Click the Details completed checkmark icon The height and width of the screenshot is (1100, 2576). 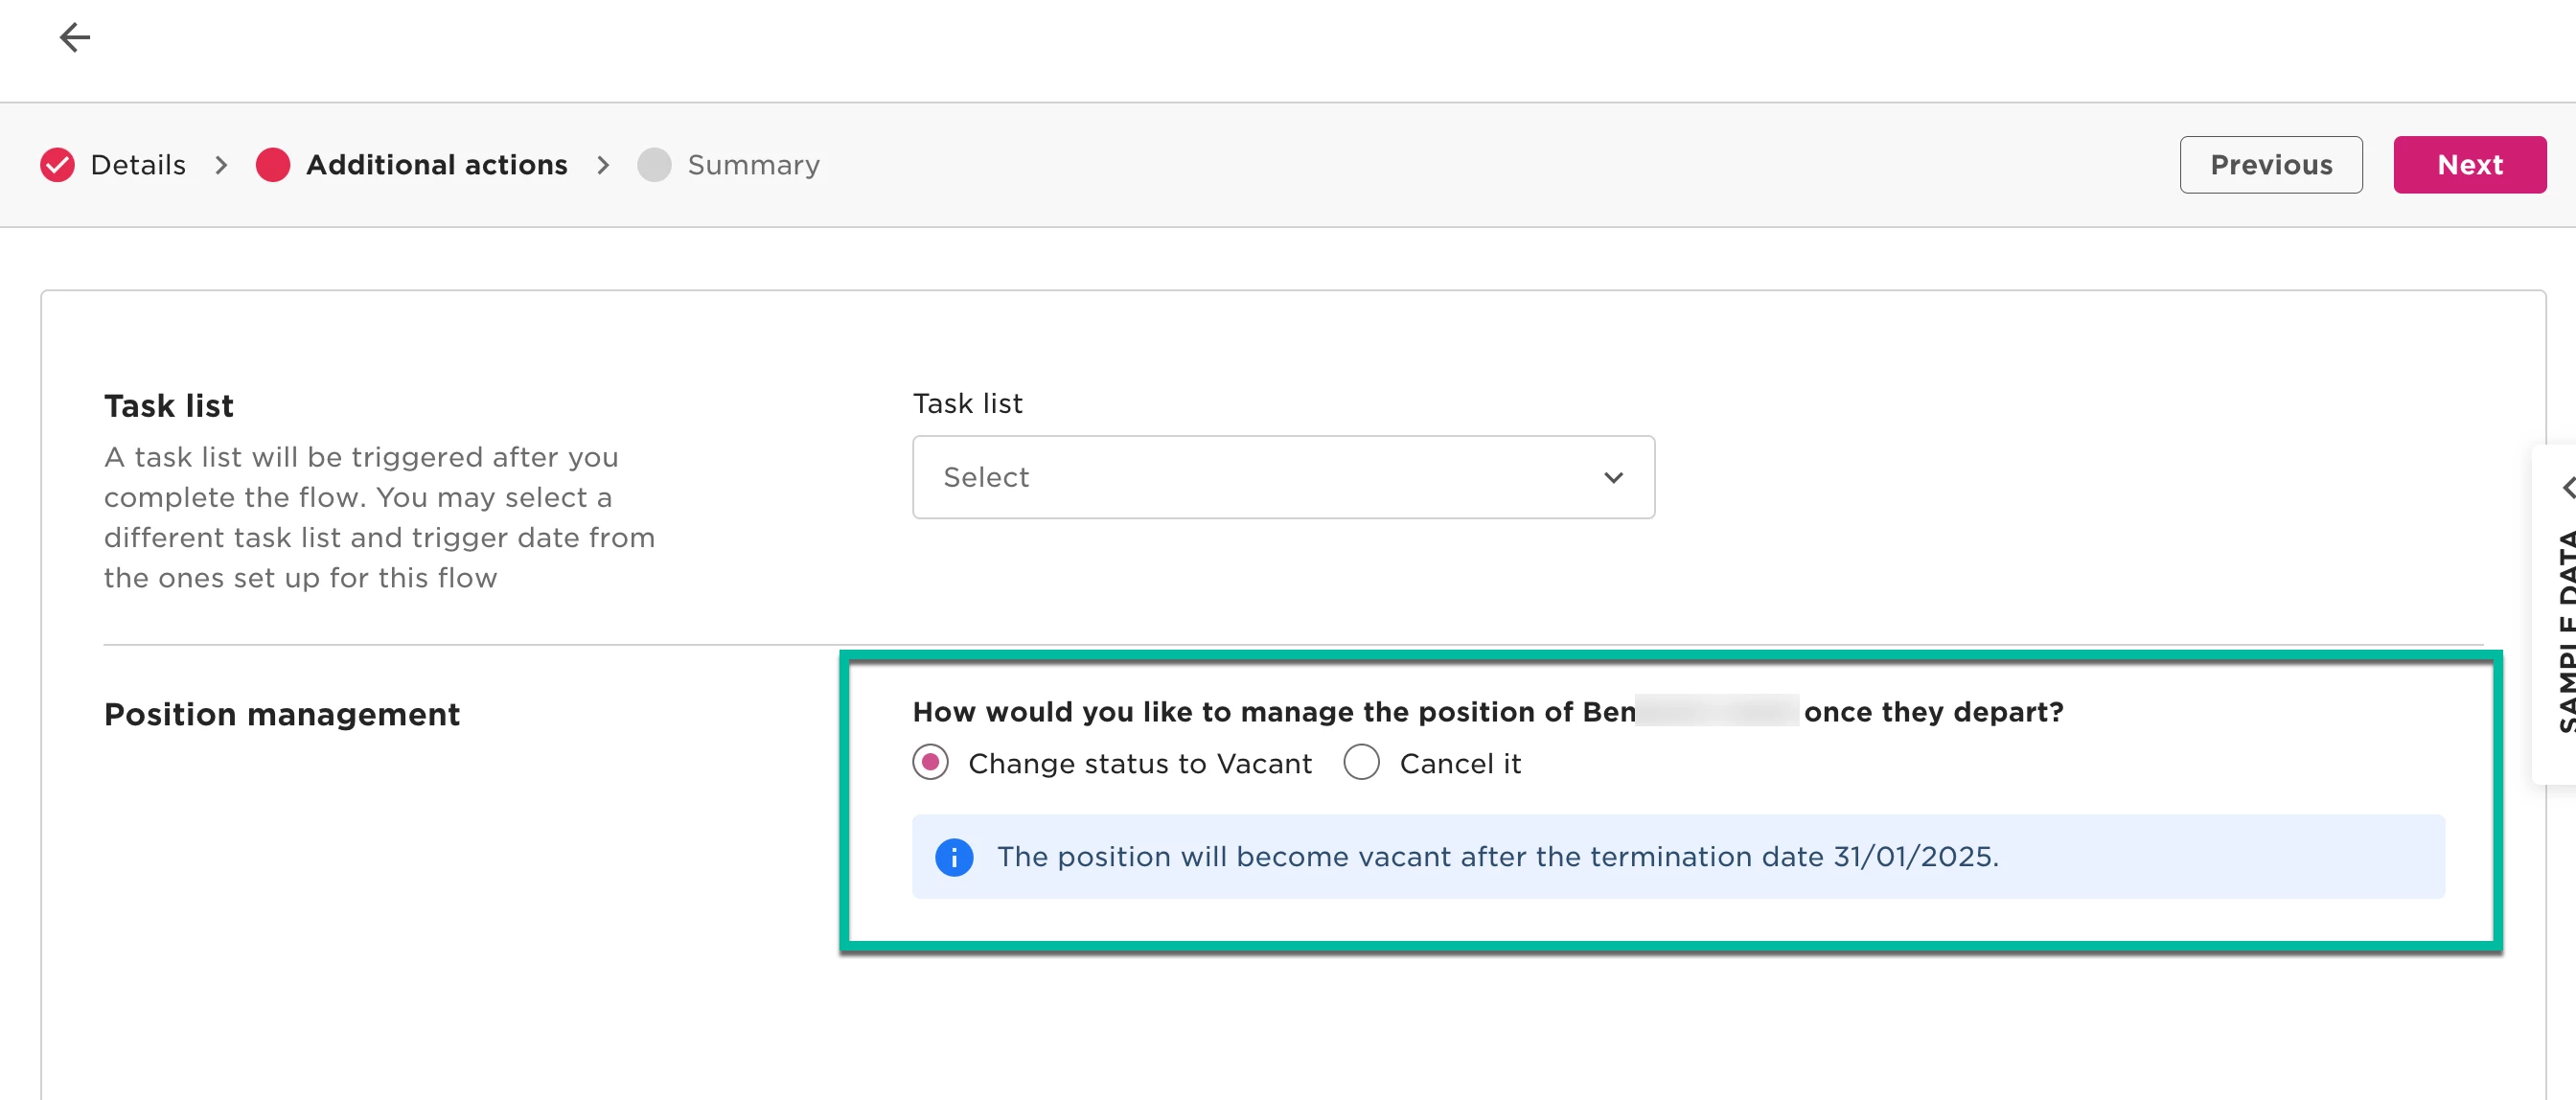pyautogui.click(x=57, y=165)
